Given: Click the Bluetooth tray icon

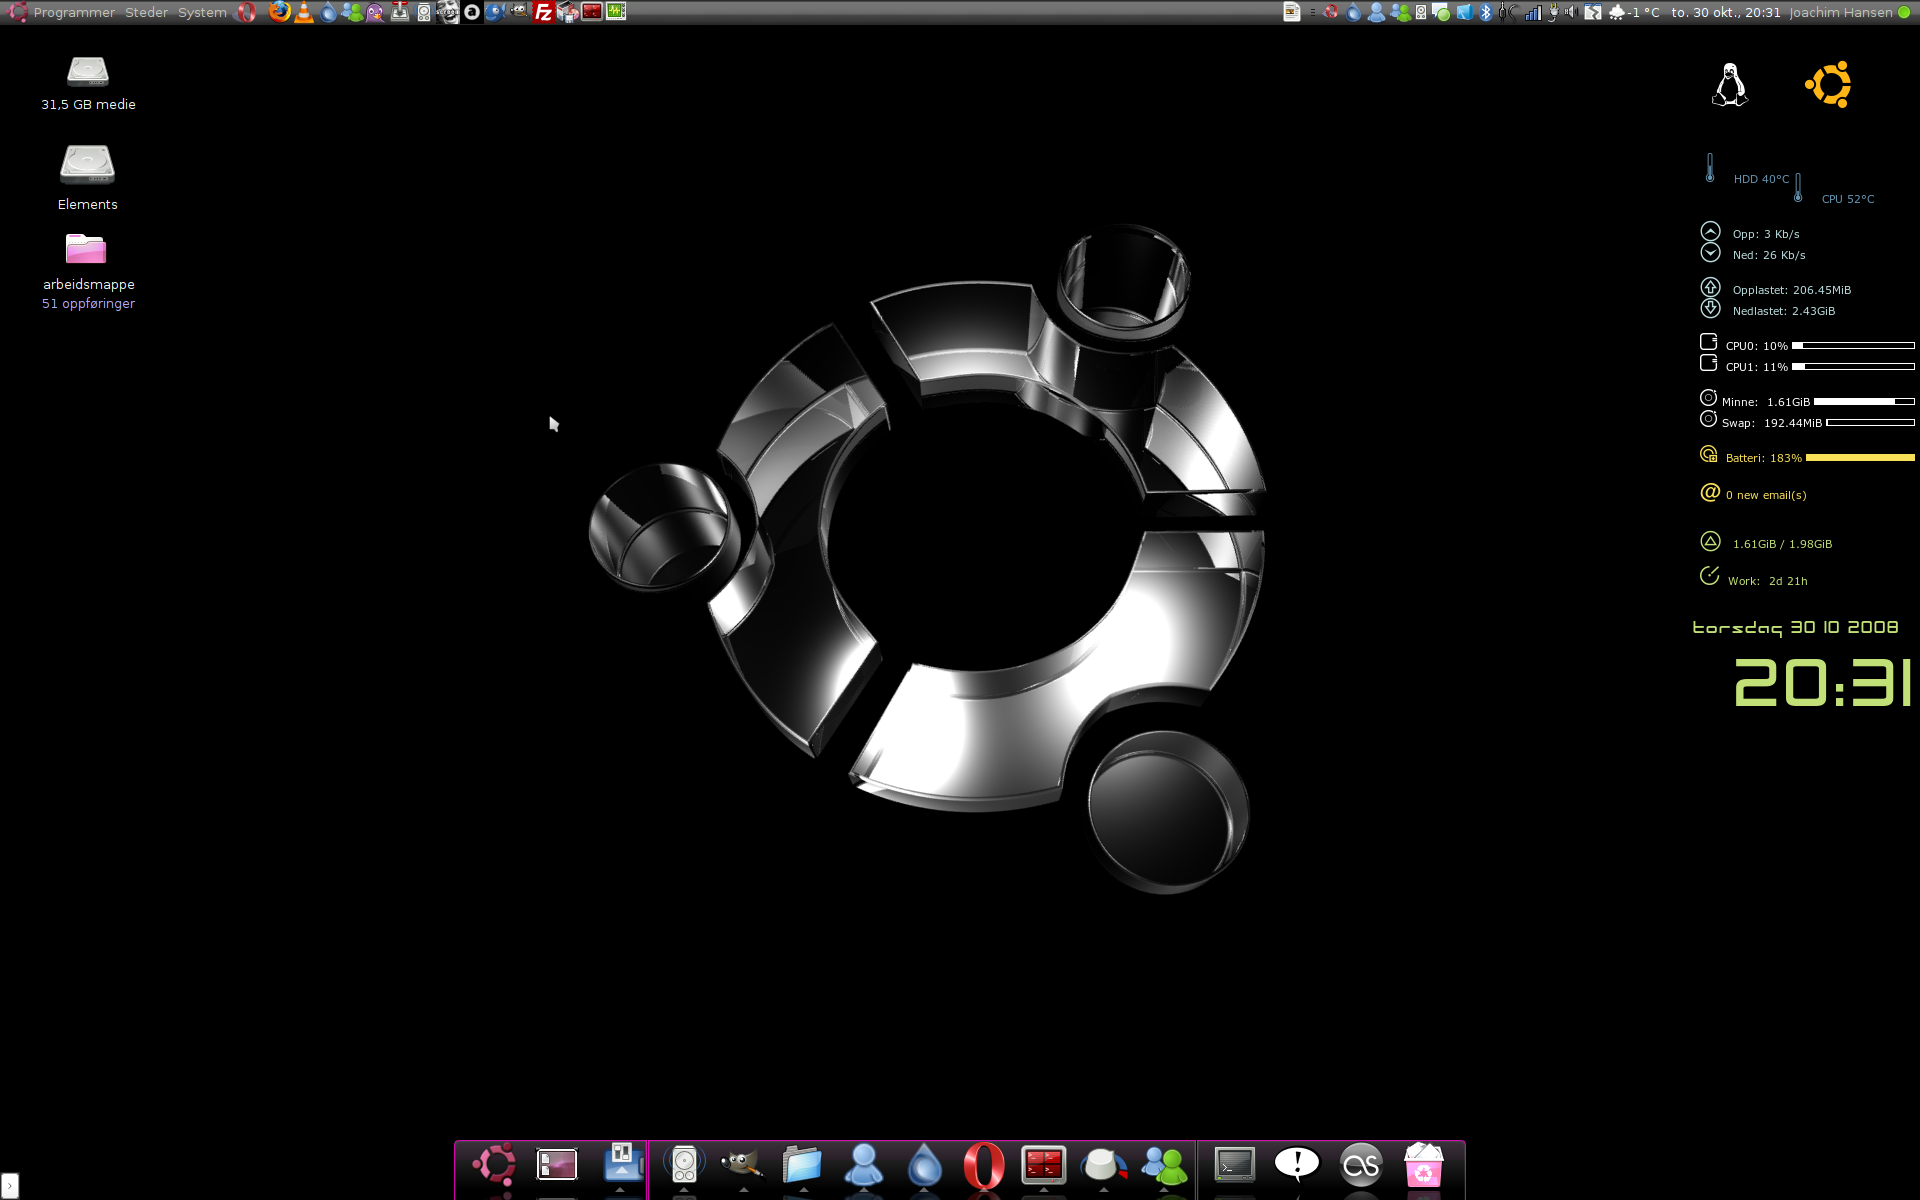Looking at the screenshot, I should coord(1486,12).
